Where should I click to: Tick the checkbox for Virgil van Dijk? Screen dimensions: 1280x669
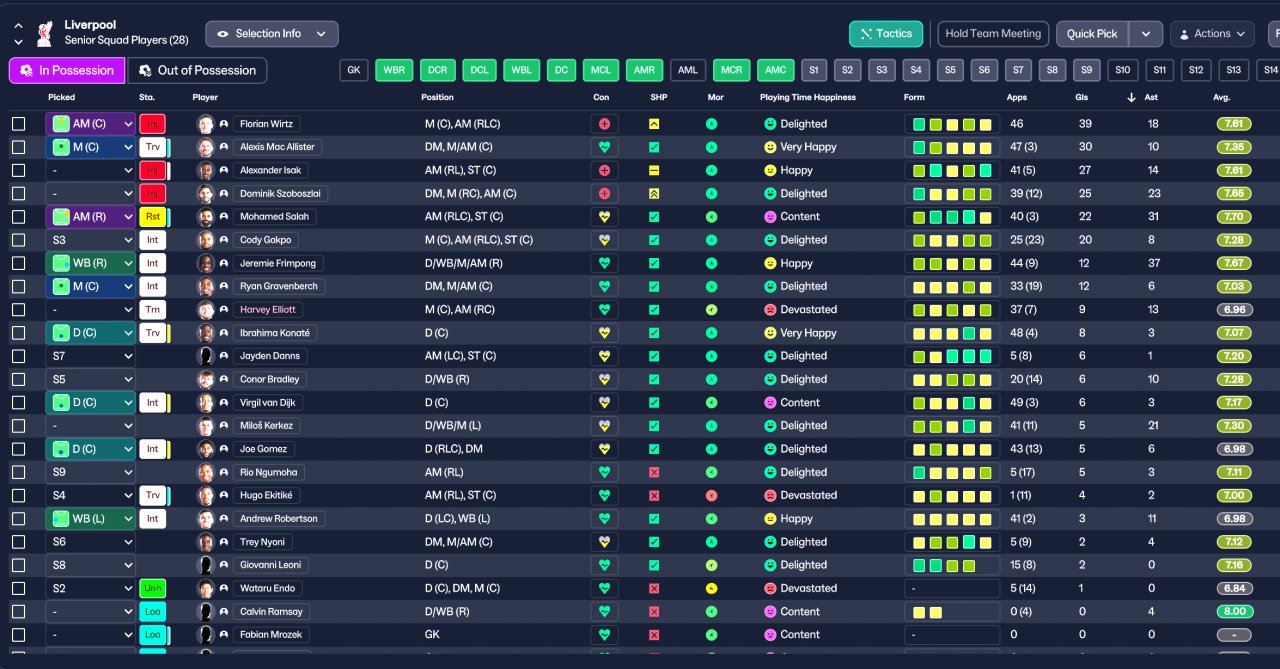[x=18, y=402]
